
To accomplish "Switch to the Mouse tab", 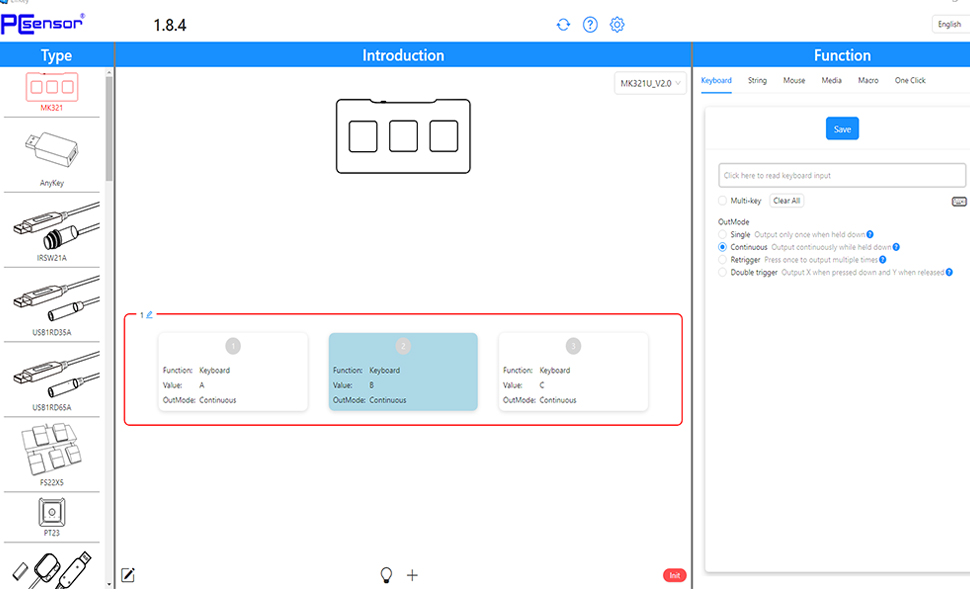I will [794, 80].
